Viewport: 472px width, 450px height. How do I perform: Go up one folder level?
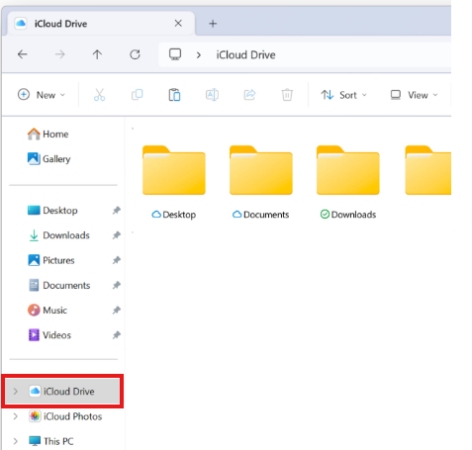(x=97, y=54)
